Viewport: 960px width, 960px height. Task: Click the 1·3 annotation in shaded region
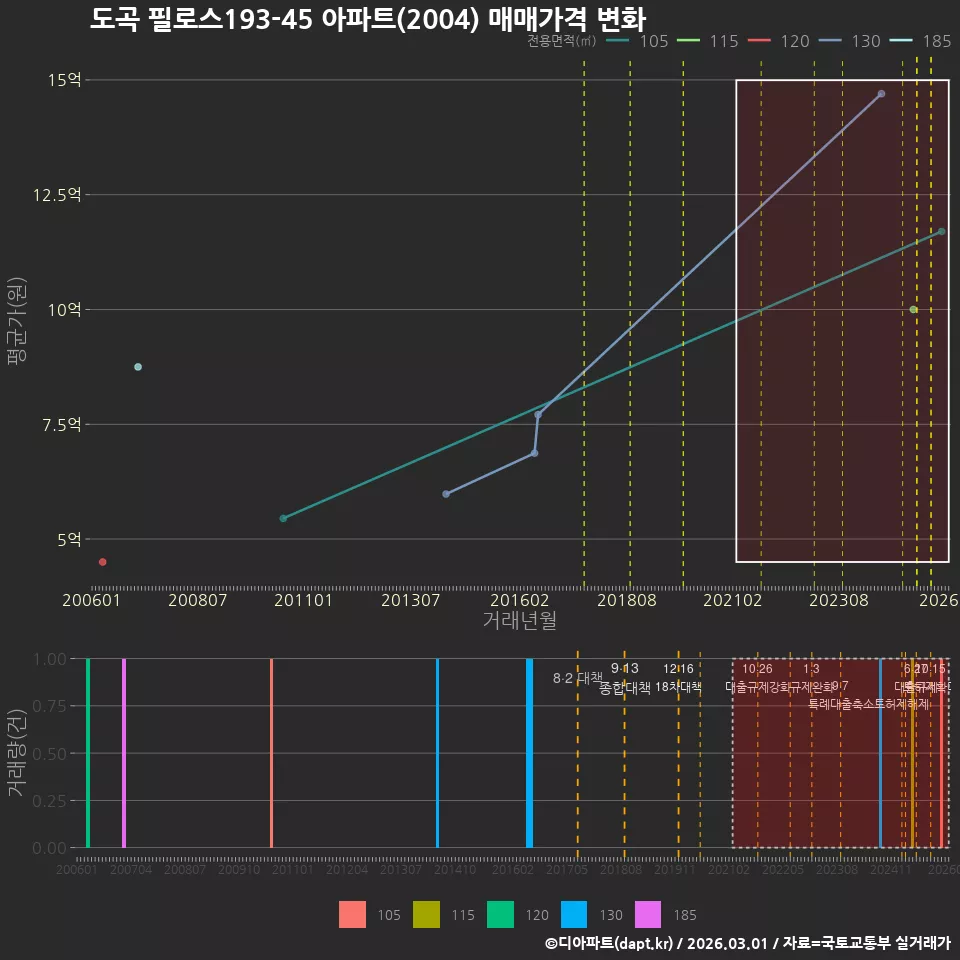point(811,669)
